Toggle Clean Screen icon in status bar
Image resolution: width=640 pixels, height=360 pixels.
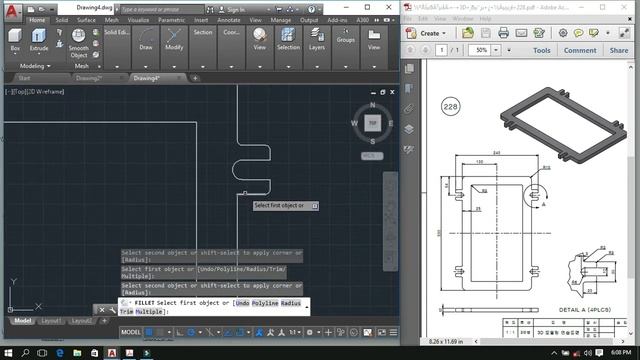coord(382,333)
